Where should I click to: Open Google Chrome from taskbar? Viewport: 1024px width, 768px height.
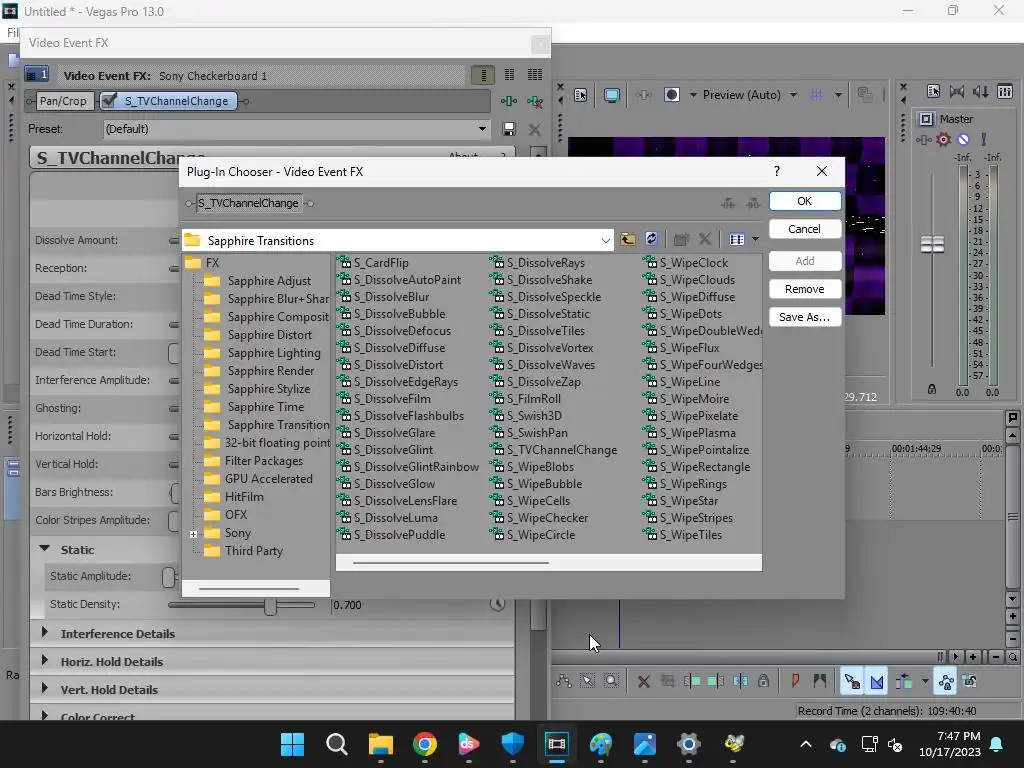coord(424,744)
